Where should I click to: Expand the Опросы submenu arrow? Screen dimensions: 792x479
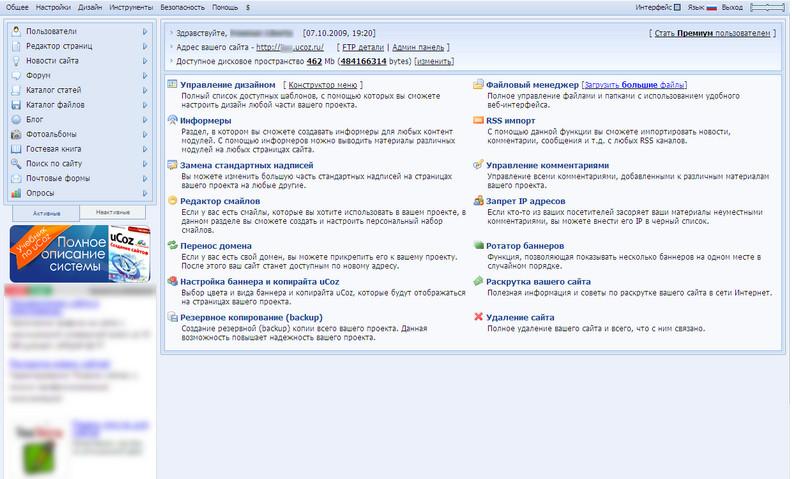(145, 193)
